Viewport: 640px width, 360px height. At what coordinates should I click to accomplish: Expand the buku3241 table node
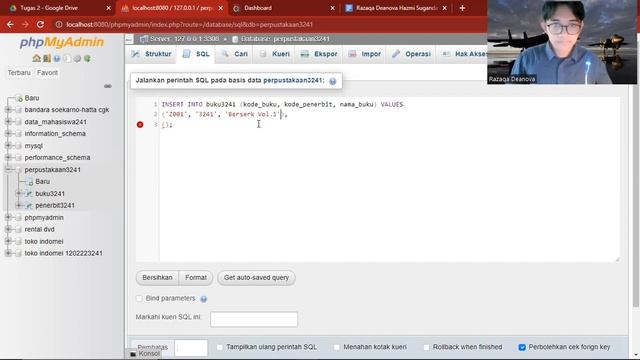pyautogui.click(x=18, y=193)
